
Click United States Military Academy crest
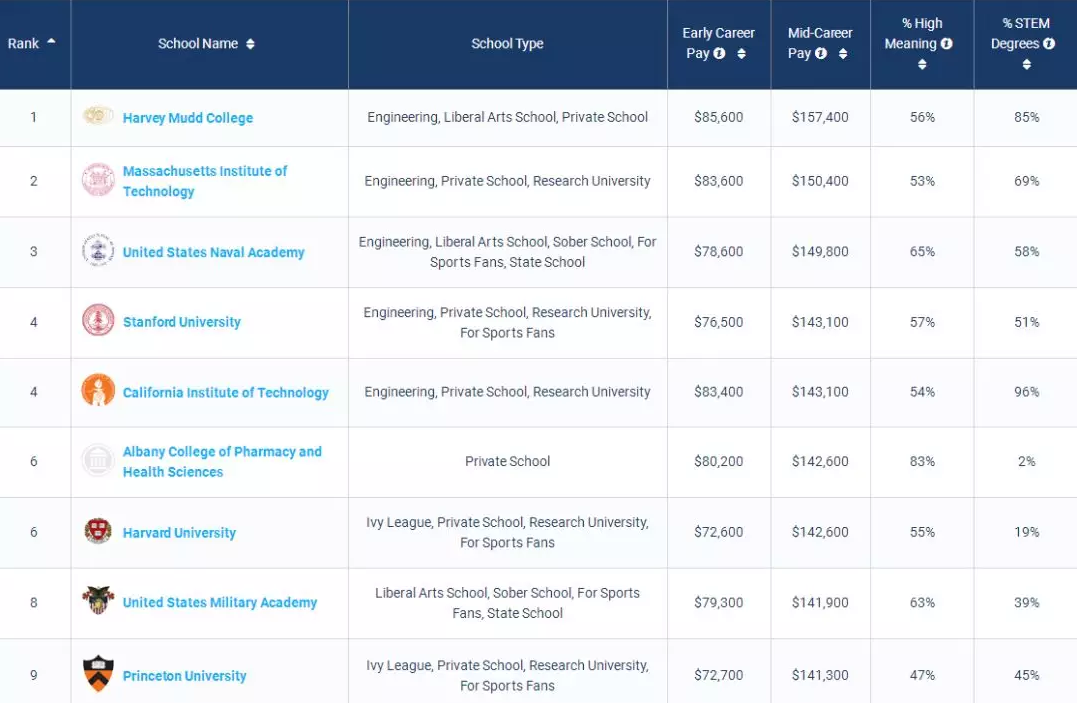[98, 600]
